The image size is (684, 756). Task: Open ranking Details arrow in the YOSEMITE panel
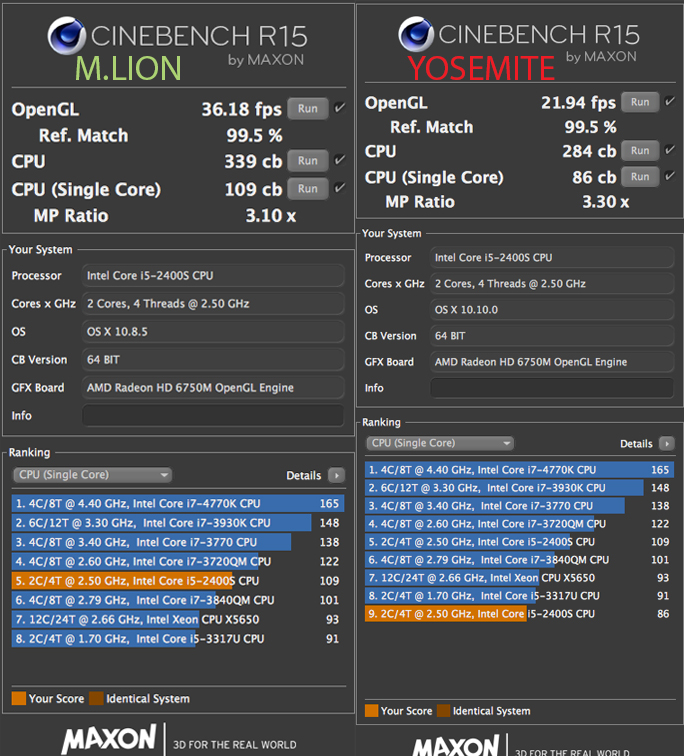[666, 444]
